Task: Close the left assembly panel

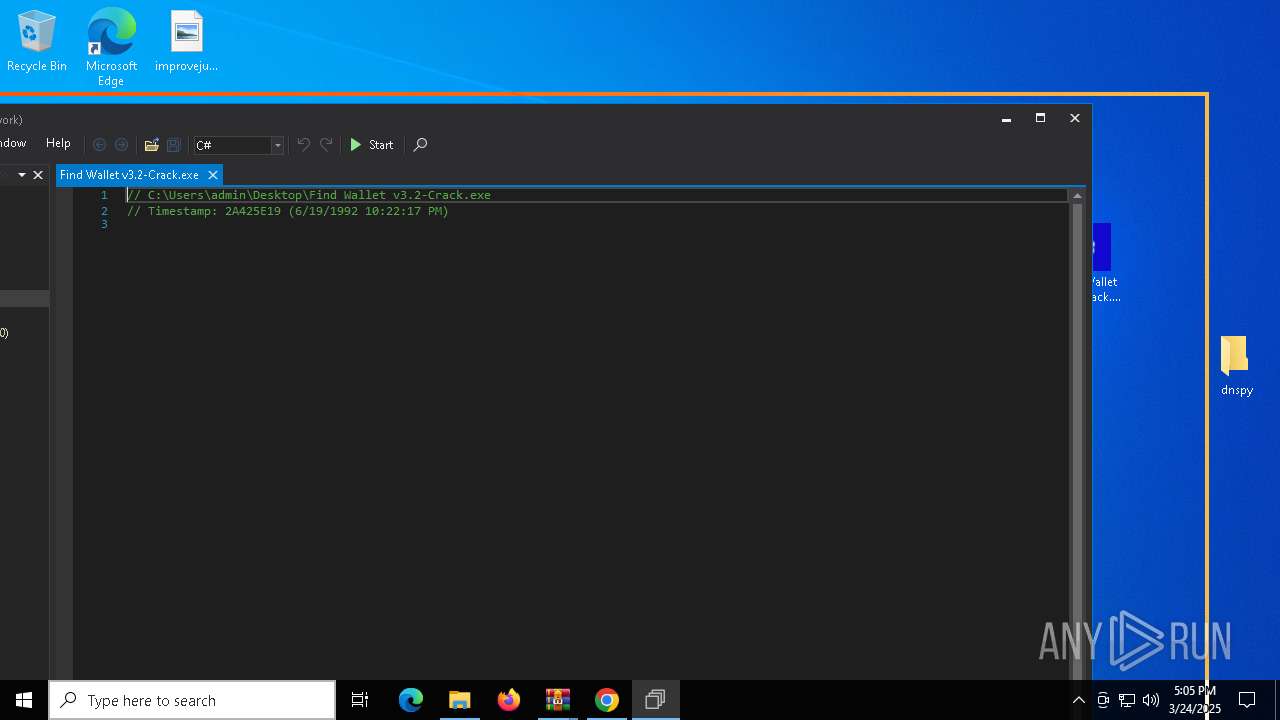Action: [x=38, y=175]
